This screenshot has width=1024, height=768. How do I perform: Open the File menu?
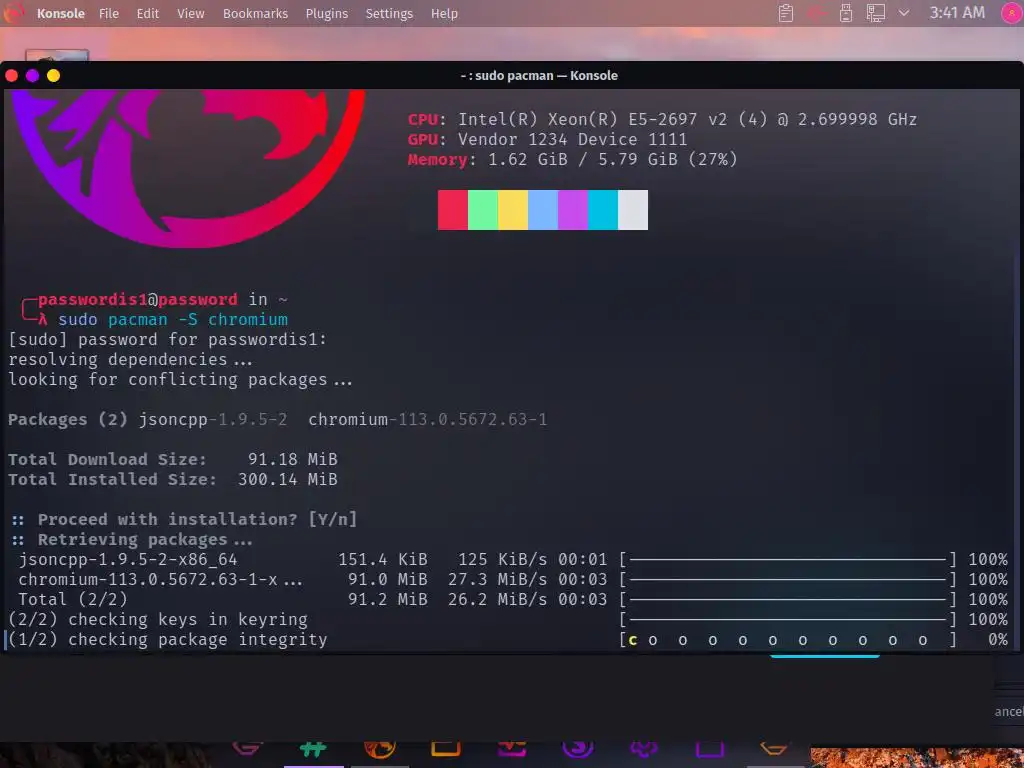click(109, 13)
